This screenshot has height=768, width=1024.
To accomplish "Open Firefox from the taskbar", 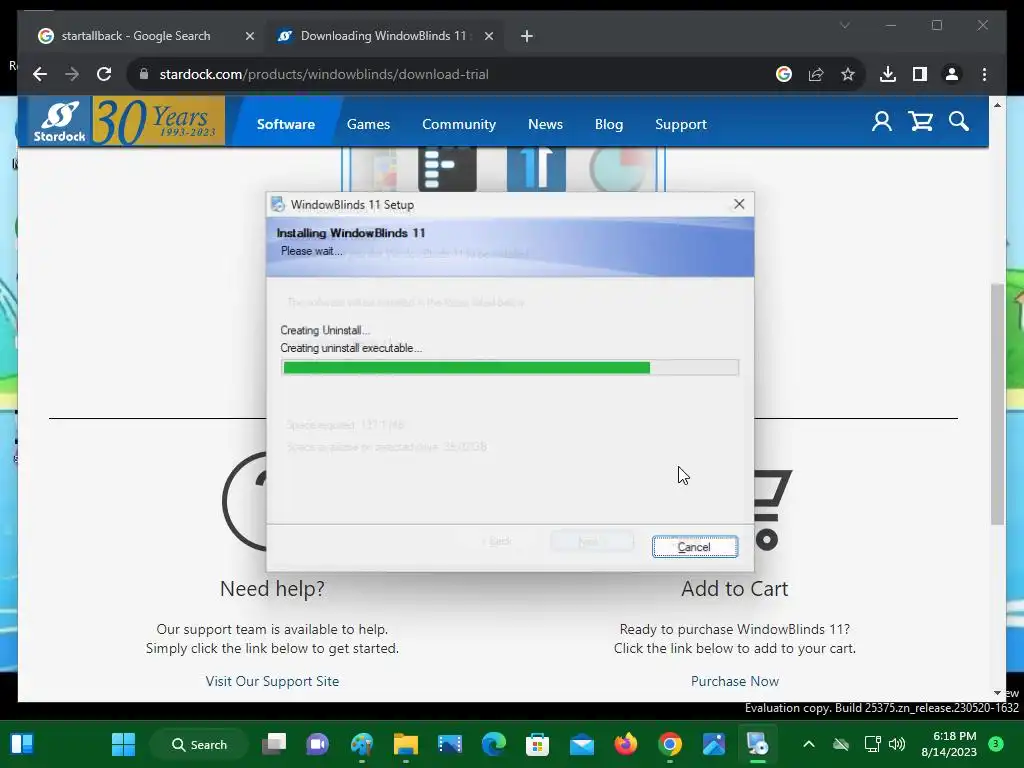I will pyautogui.click(x=626, y=744).
